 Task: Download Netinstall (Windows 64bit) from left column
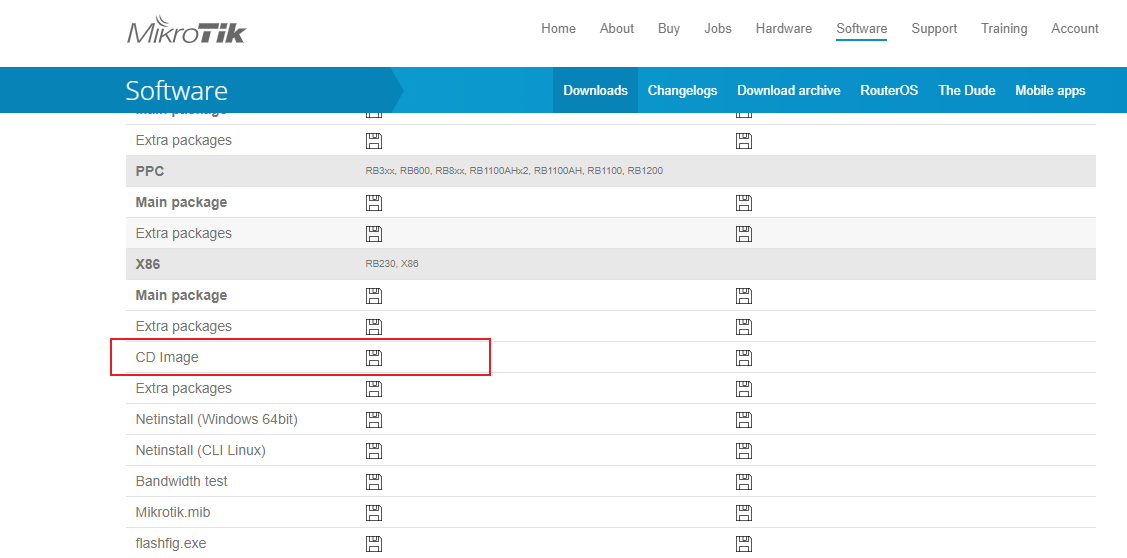pos(374,420)
